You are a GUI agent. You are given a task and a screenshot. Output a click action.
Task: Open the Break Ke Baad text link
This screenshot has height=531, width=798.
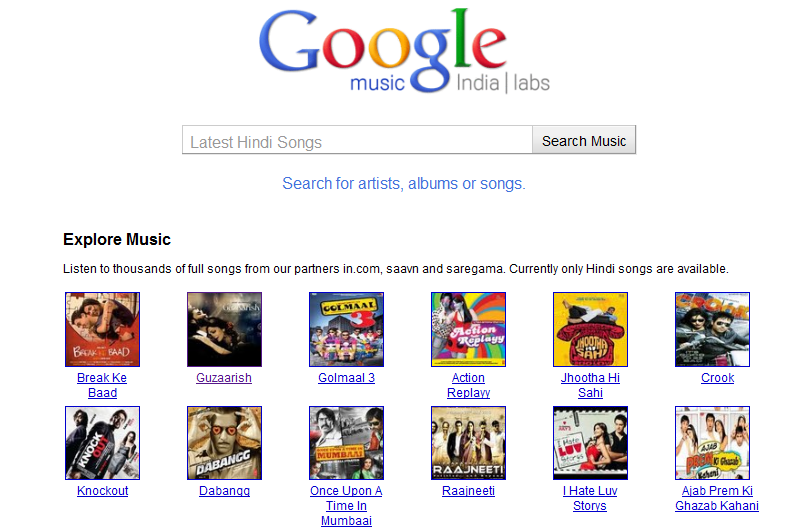(102, 385)
